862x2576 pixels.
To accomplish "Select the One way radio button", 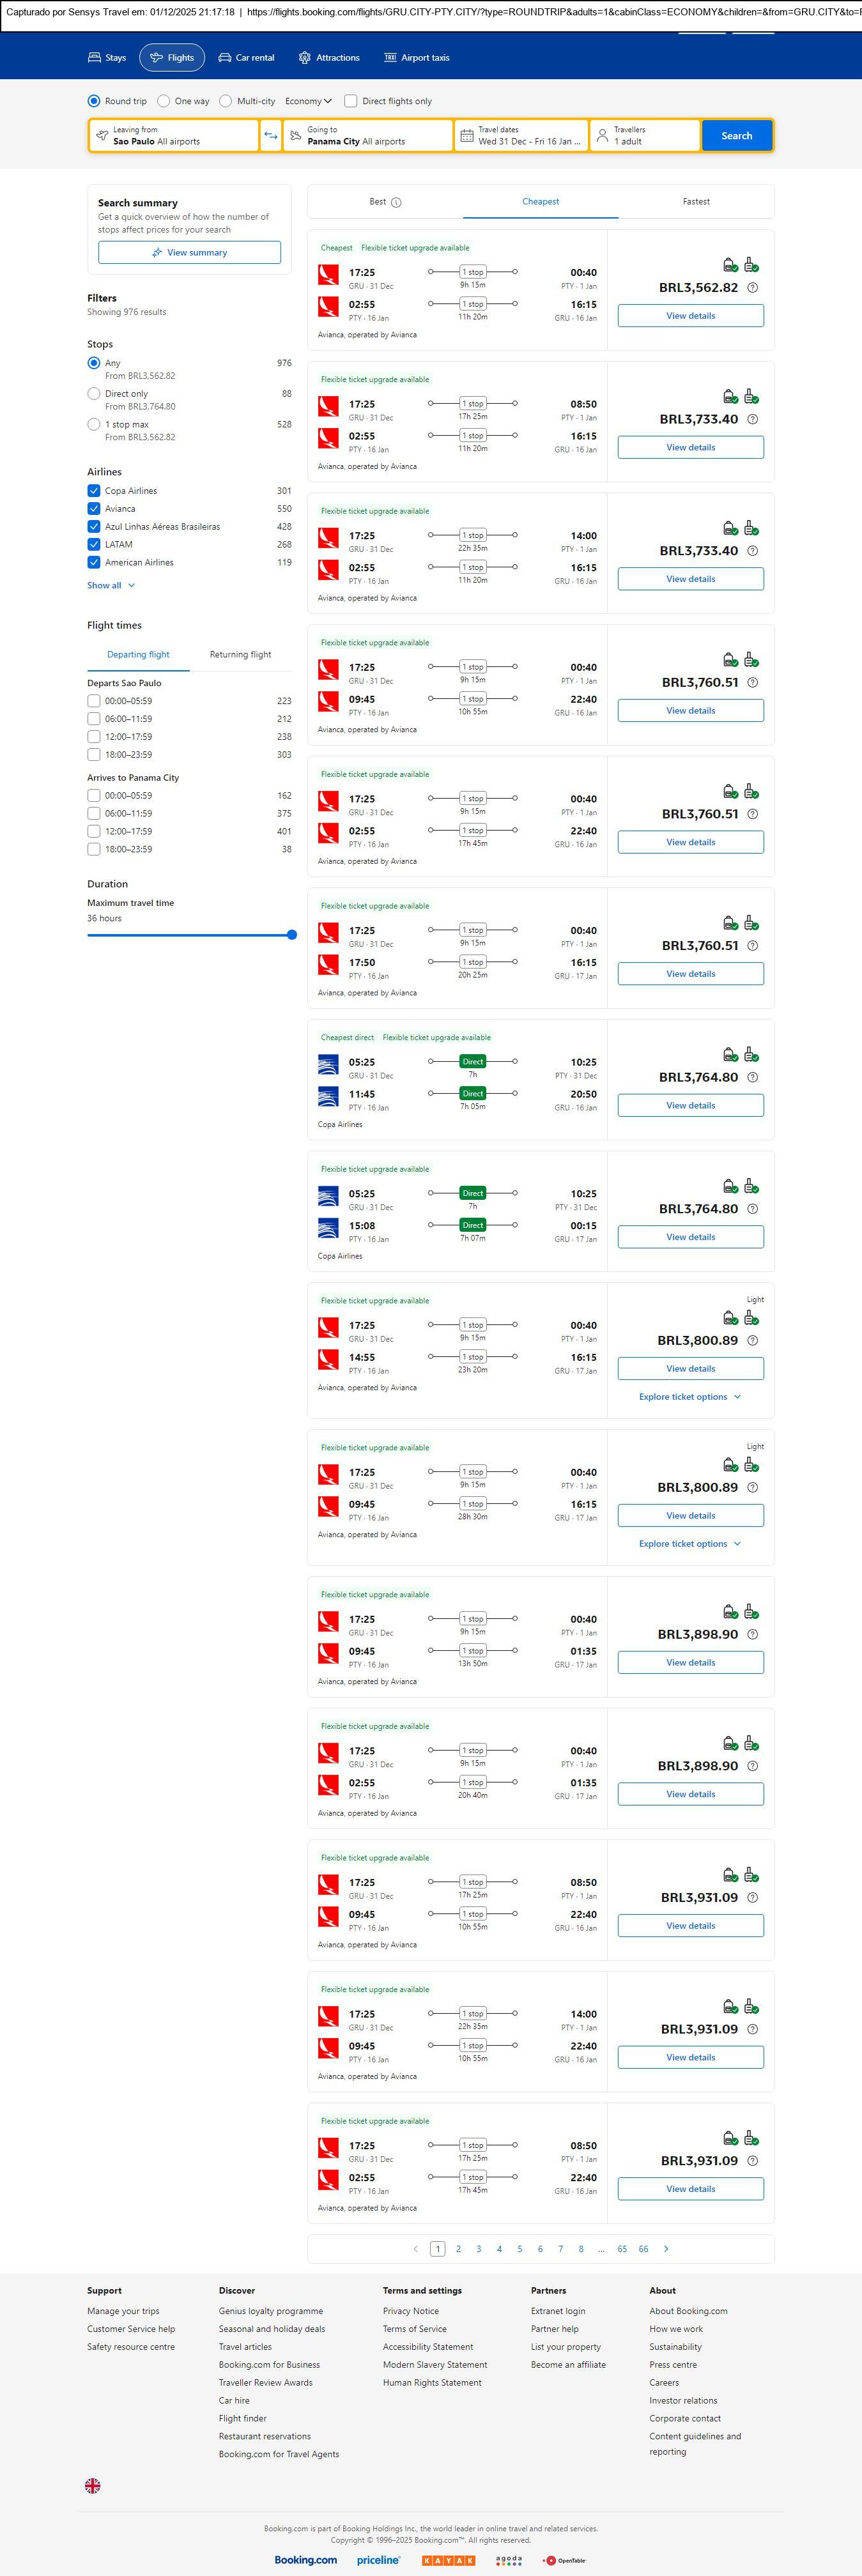I will pyautogui.click(x=164, y=101).
